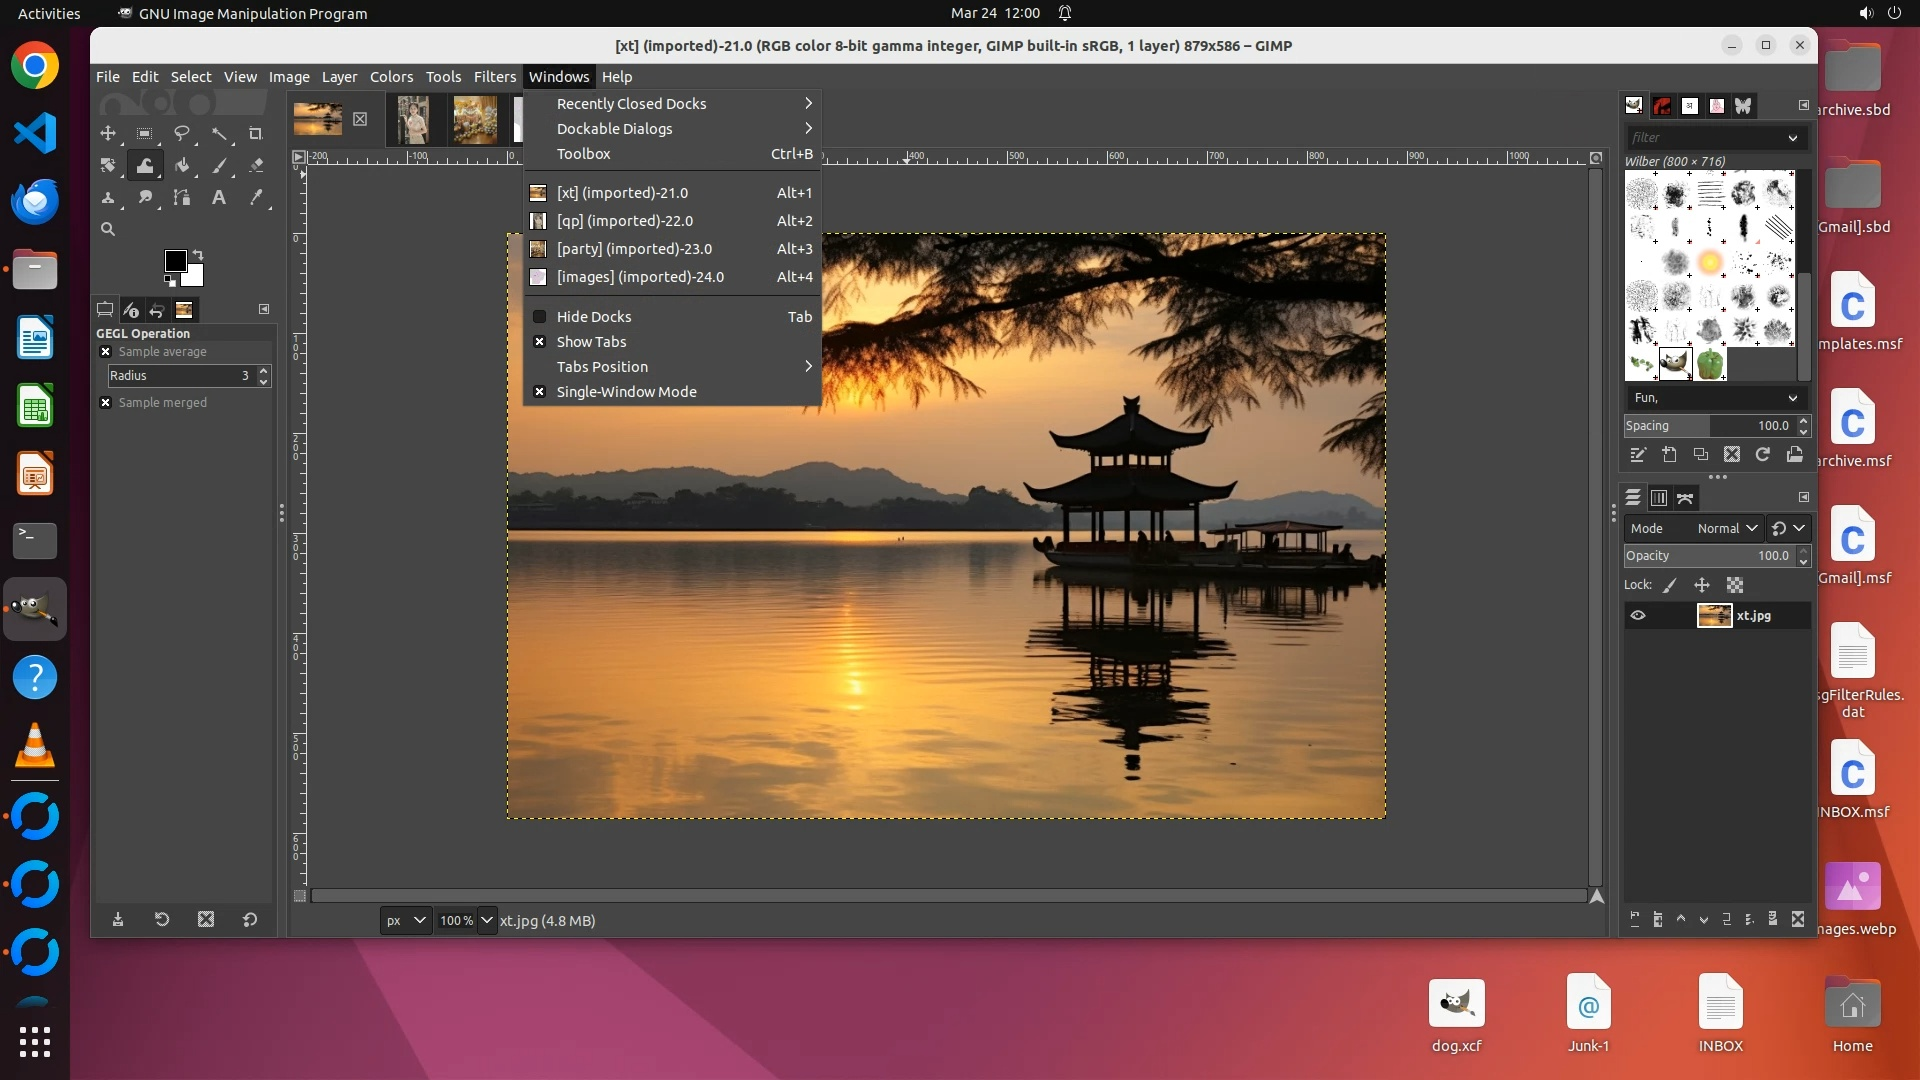This screenshot has width=1920, height=1080.
Task: Click Hide Docks in Windows menu
Action: [594, 317]
